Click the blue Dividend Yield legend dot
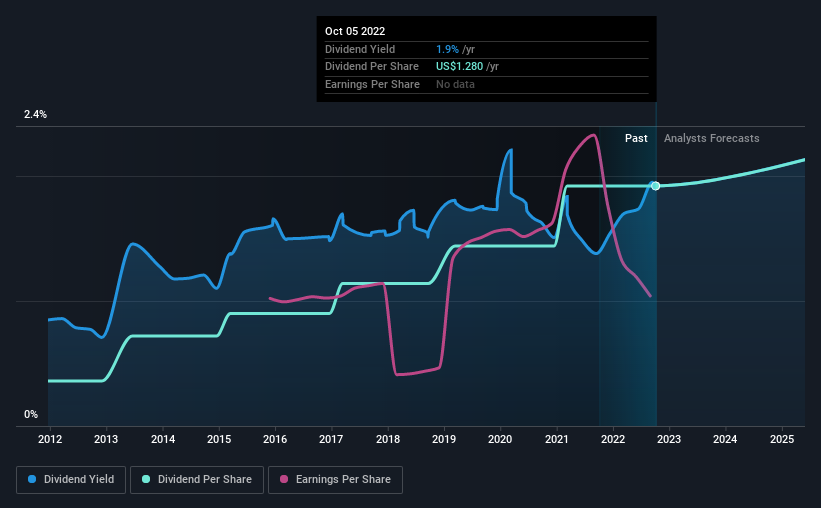This screenshot has height=508, width=821. [32, 479]
